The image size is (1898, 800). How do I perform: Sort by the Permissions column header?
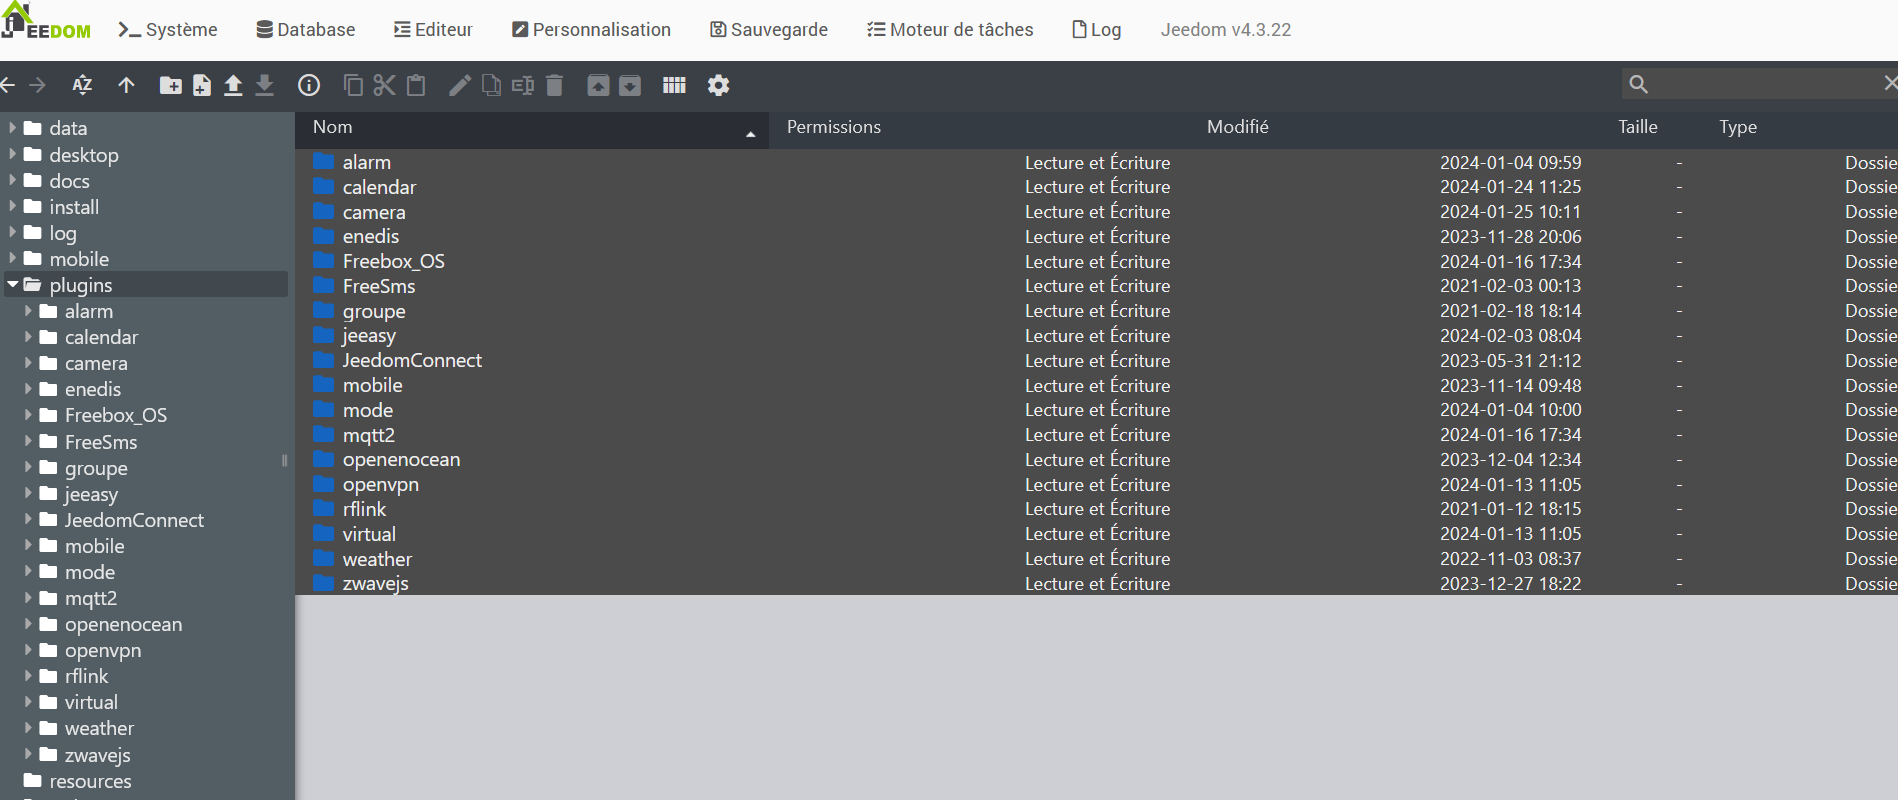coord(834,127)
